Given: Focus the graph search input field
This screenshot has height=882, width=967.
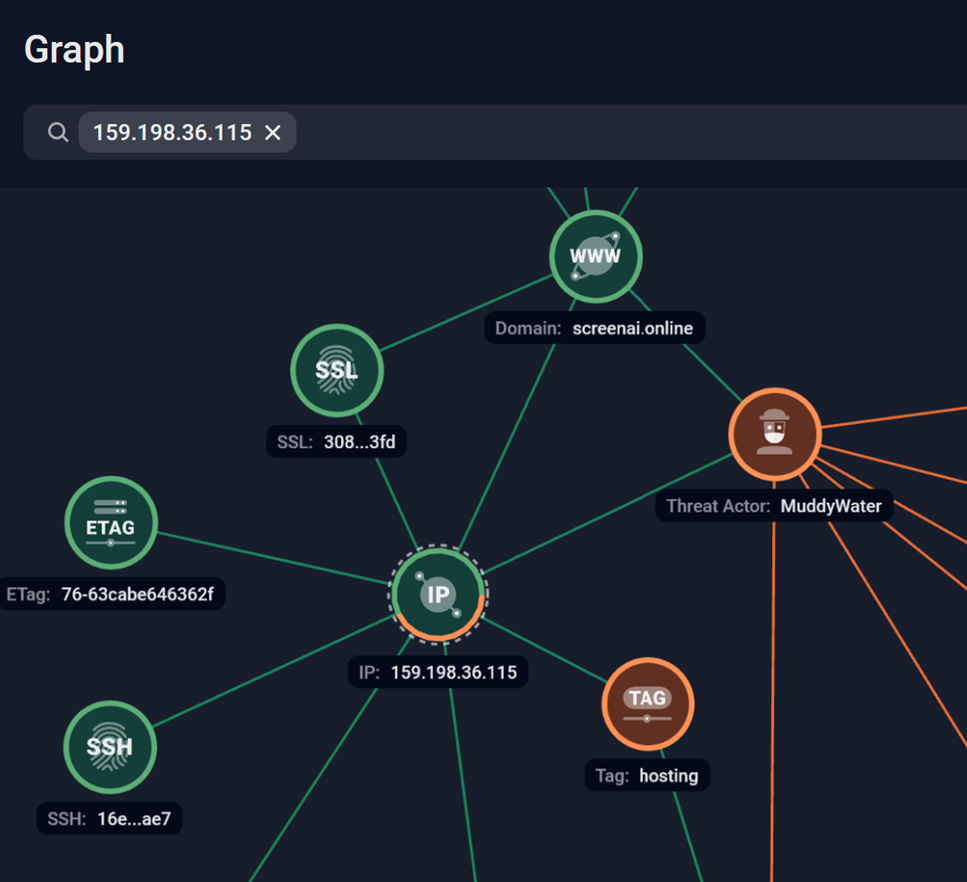Looking at the screenshot, I should tap(620, 132).
